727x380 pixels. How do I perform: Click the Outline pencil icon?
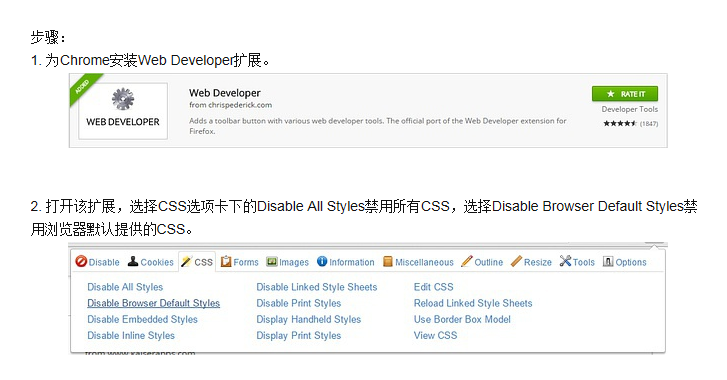pos(466,261)
